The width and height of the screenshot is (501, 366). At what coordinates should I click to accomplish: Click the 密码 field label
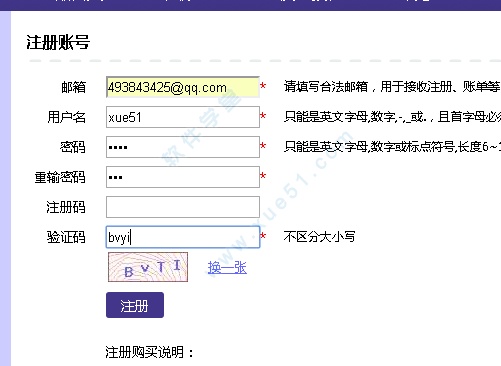click(73, 147)
